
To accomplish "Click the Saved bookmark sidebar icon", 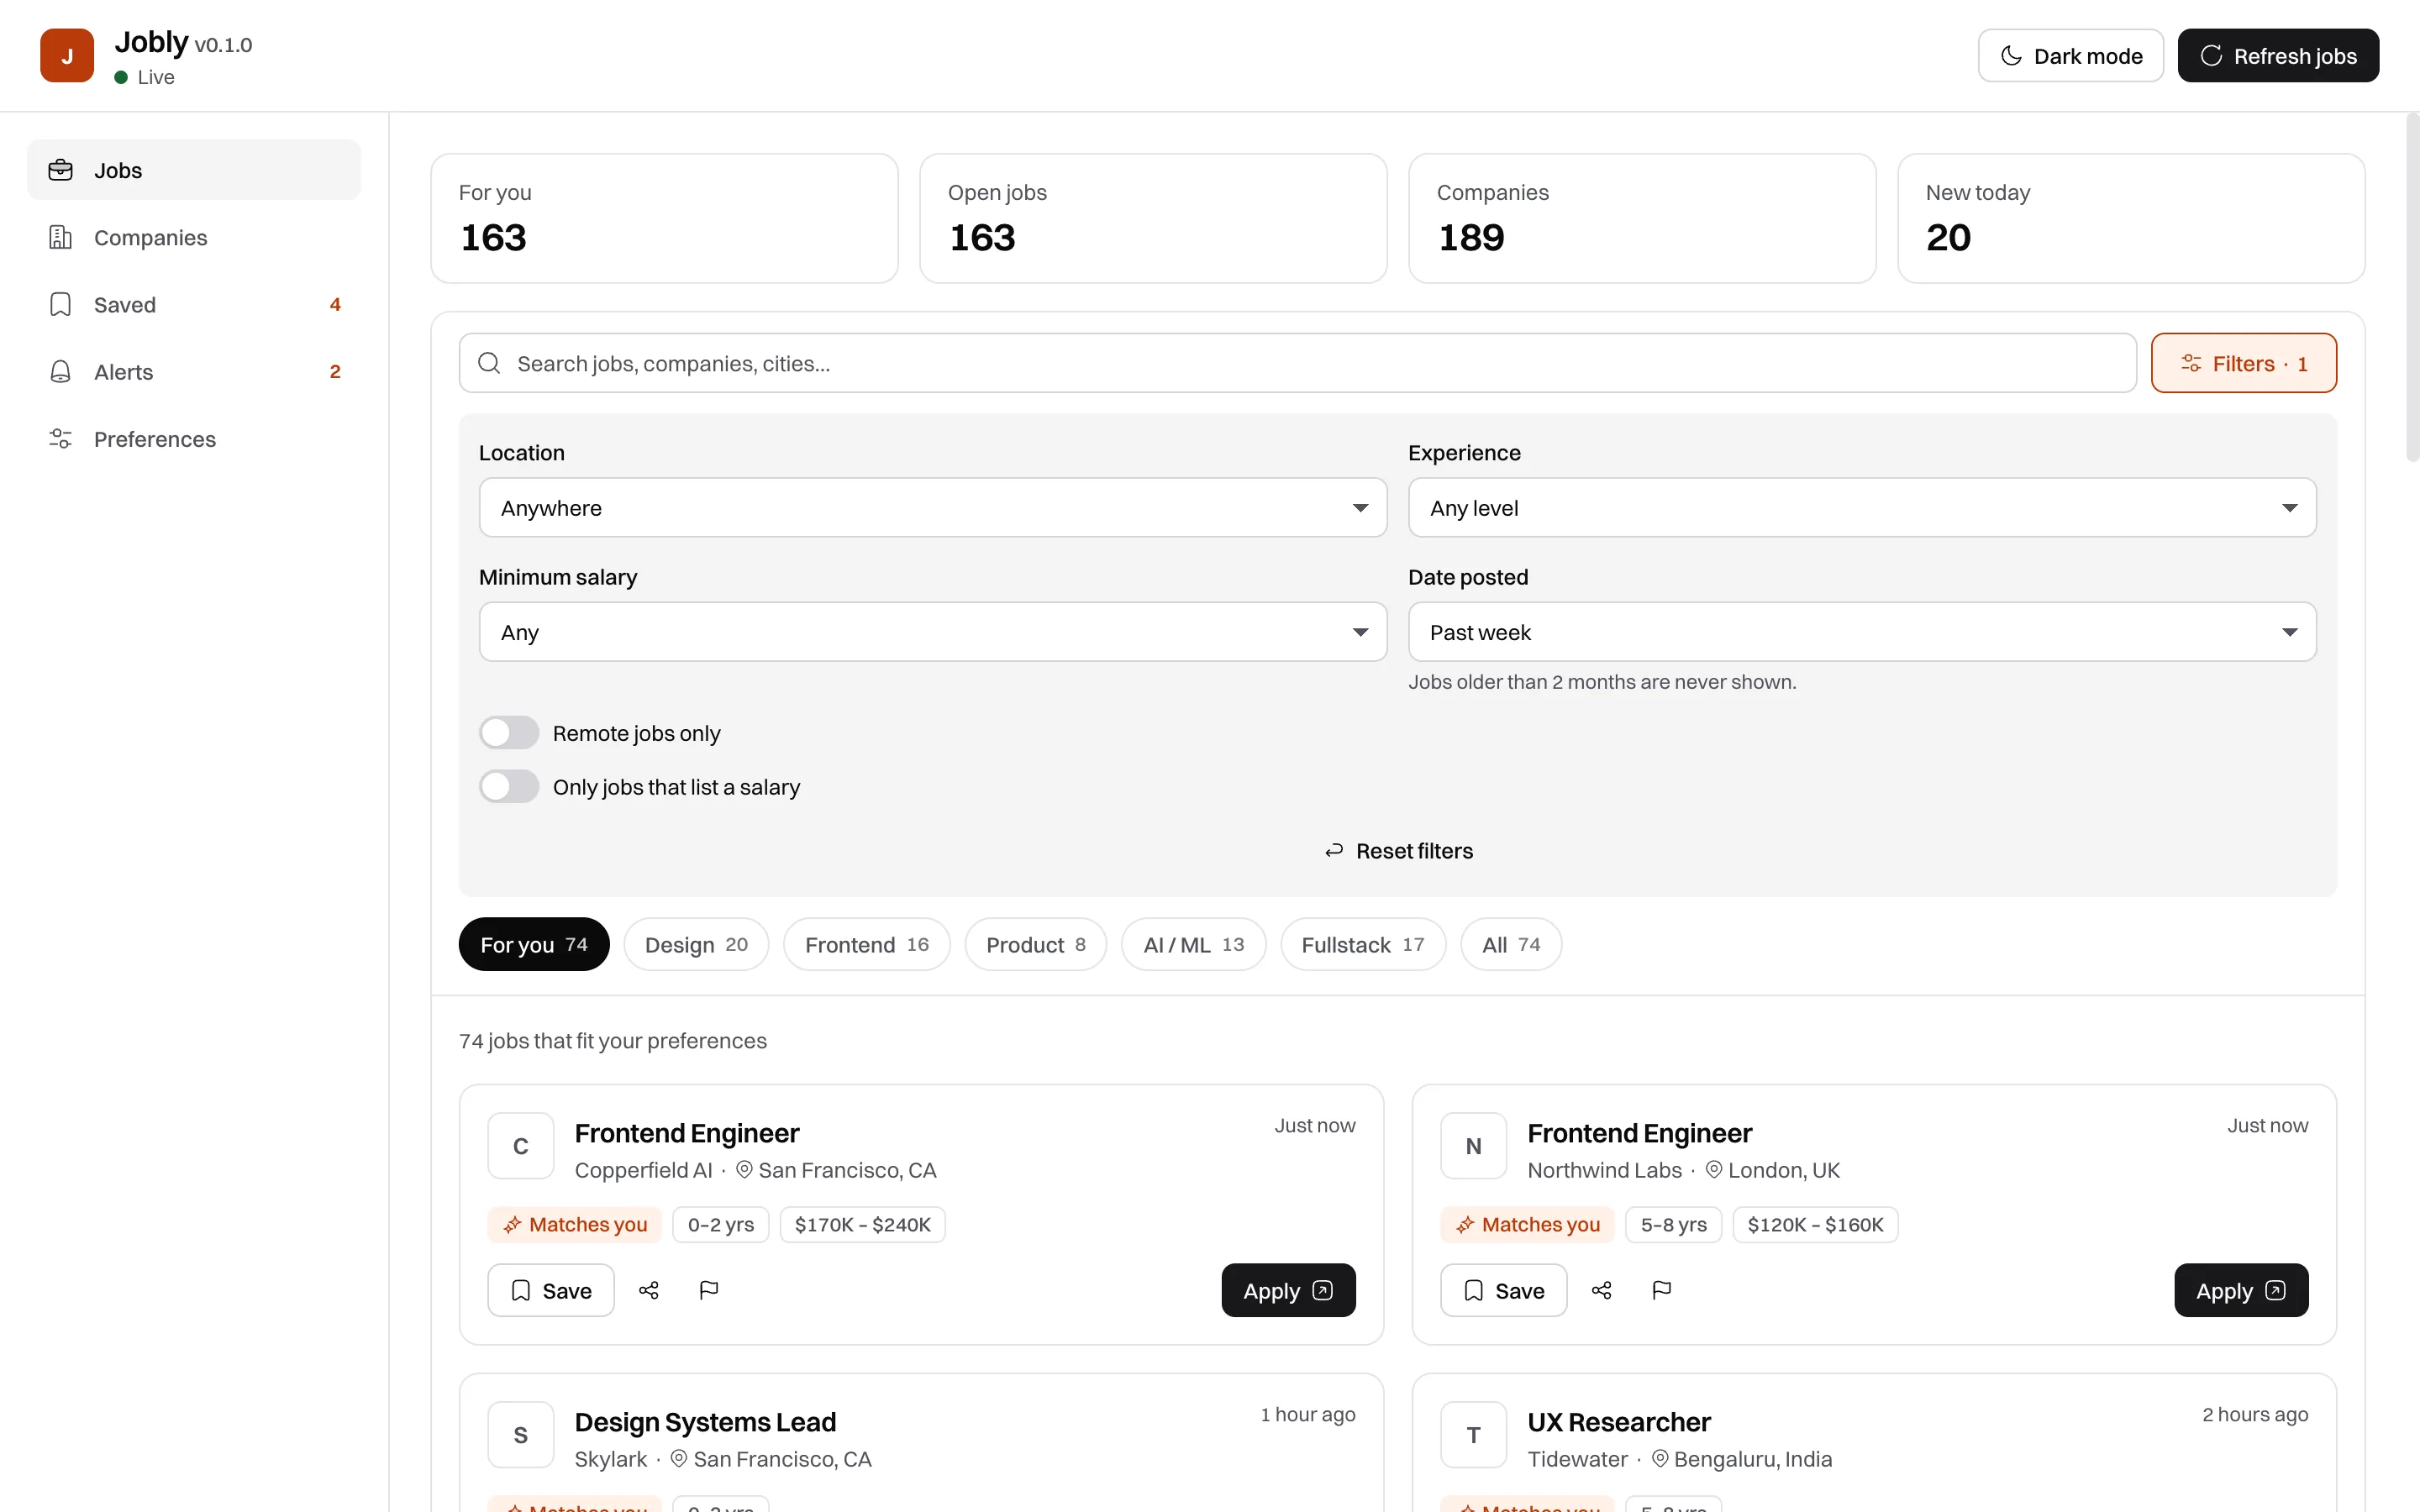I will click(x=61, y=304).
